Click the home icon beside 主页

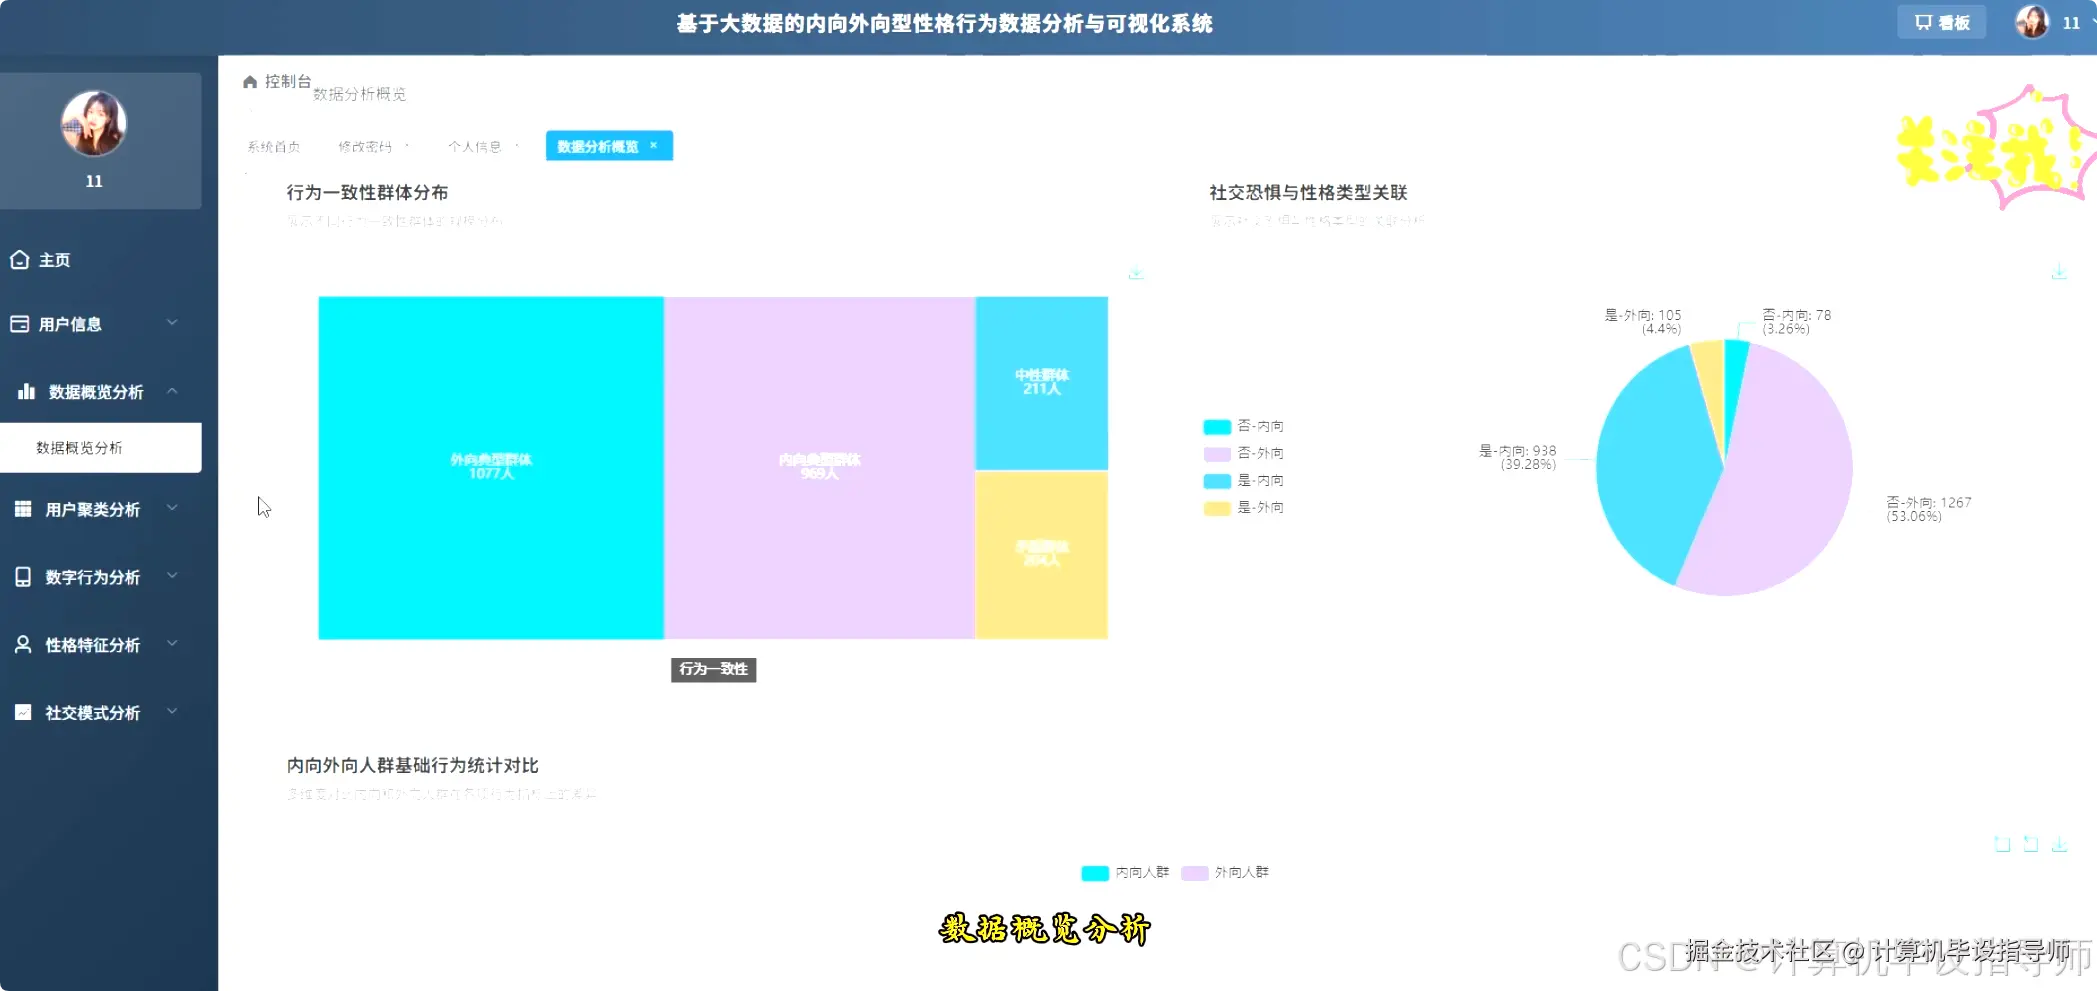click(x=19, y=260)
